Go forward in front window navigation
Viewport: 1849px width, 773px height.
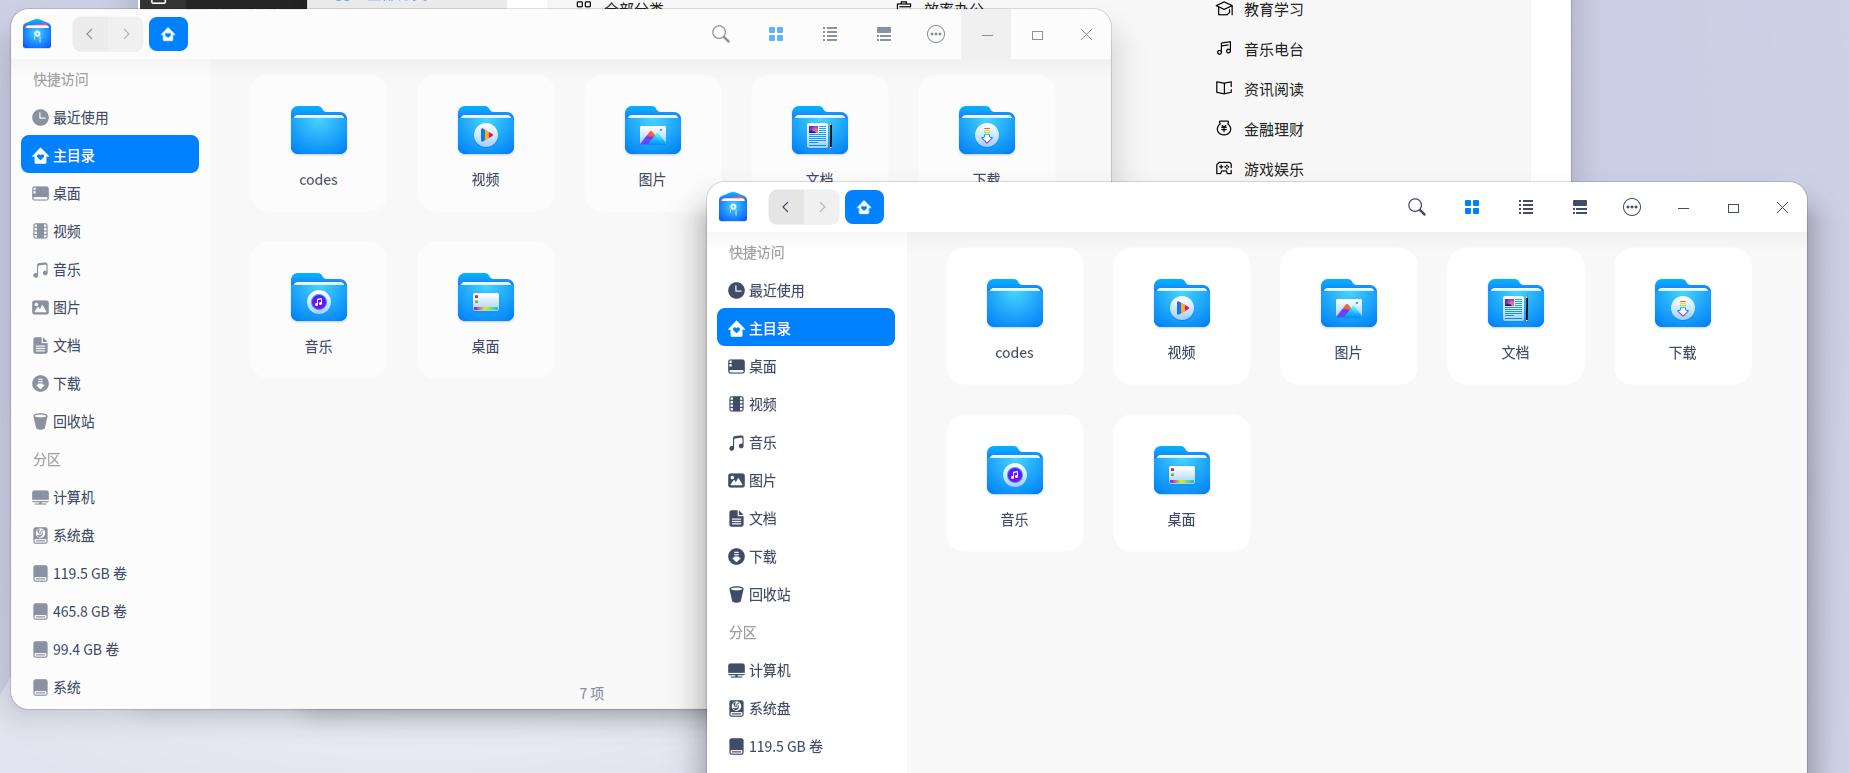[x=822, y=207]
